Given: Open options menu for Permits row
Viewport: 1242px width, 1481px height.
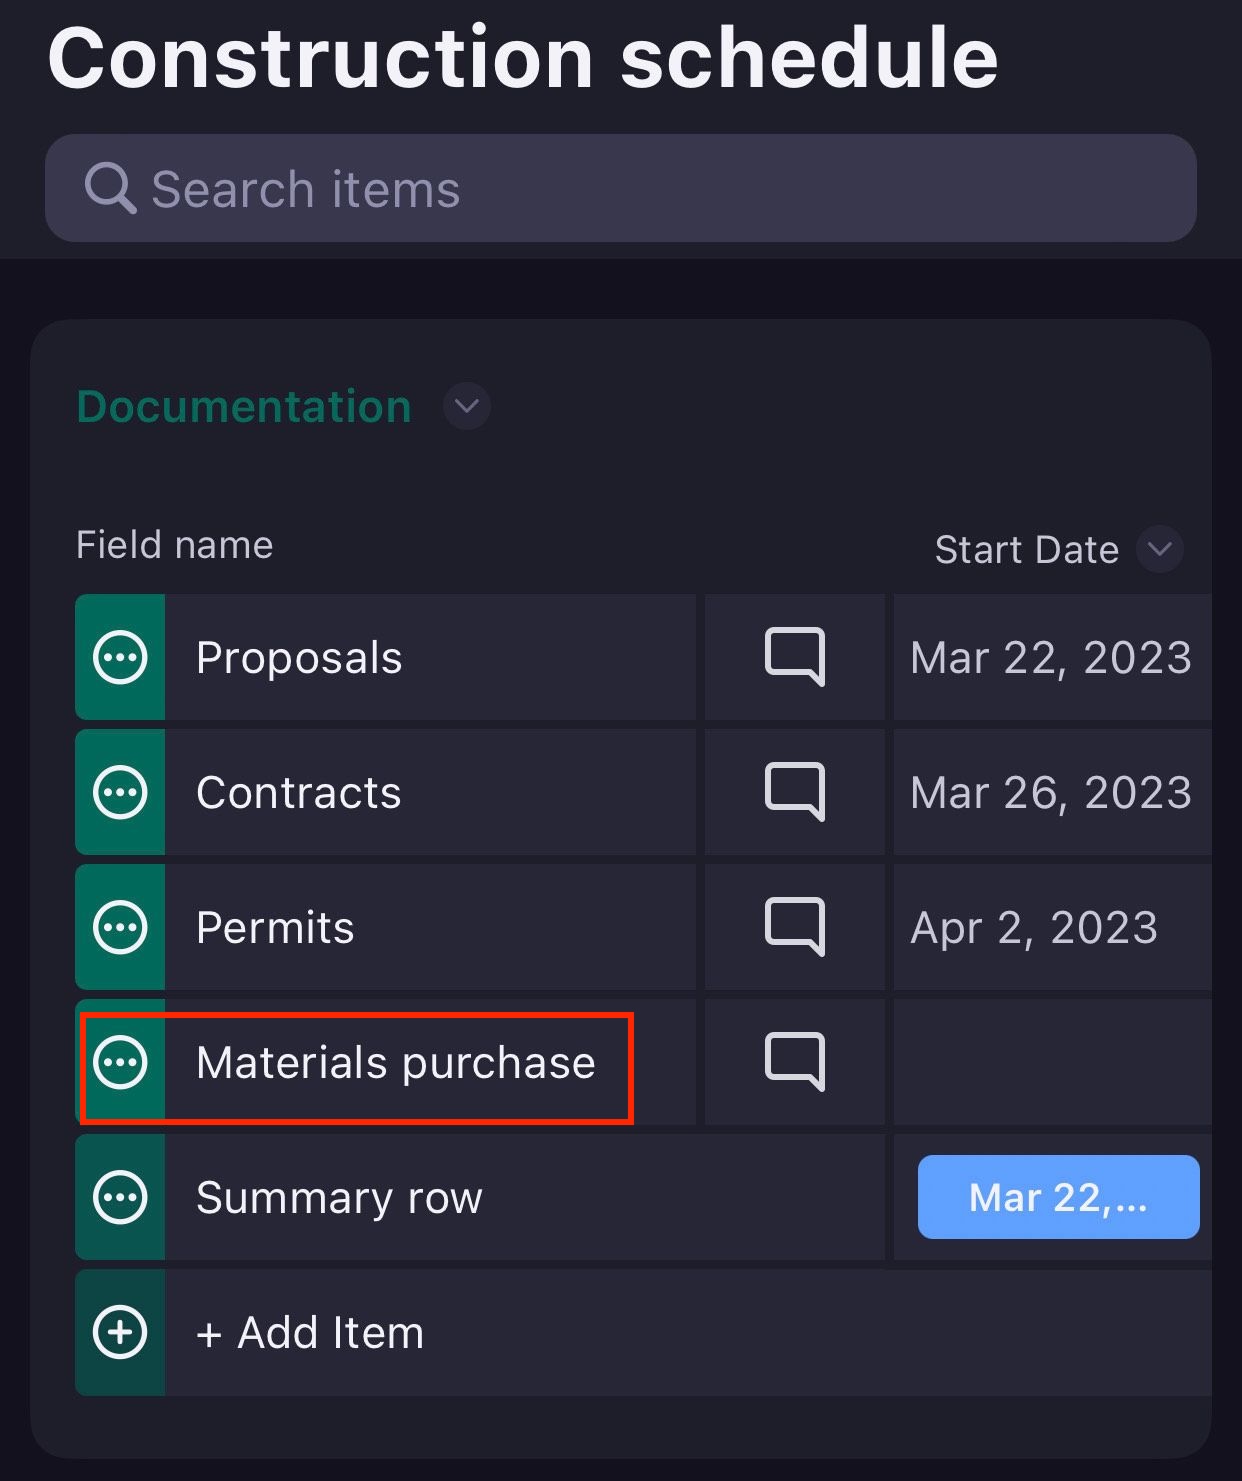Looking at the screenshot, I should pyautogui.click(x=120, y=927).
